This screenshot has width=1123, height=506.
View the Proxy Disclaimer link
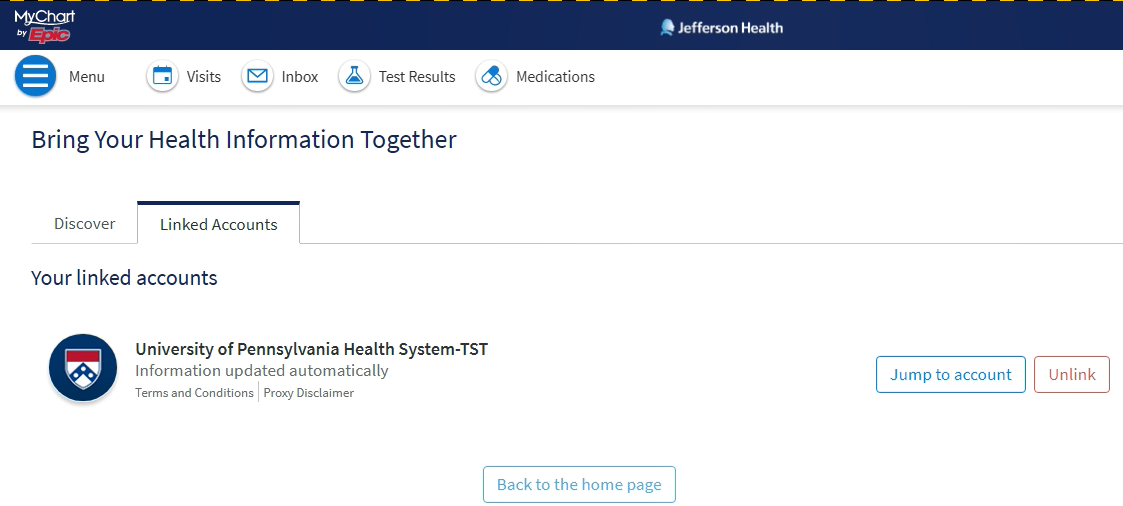tap(309, 393)
